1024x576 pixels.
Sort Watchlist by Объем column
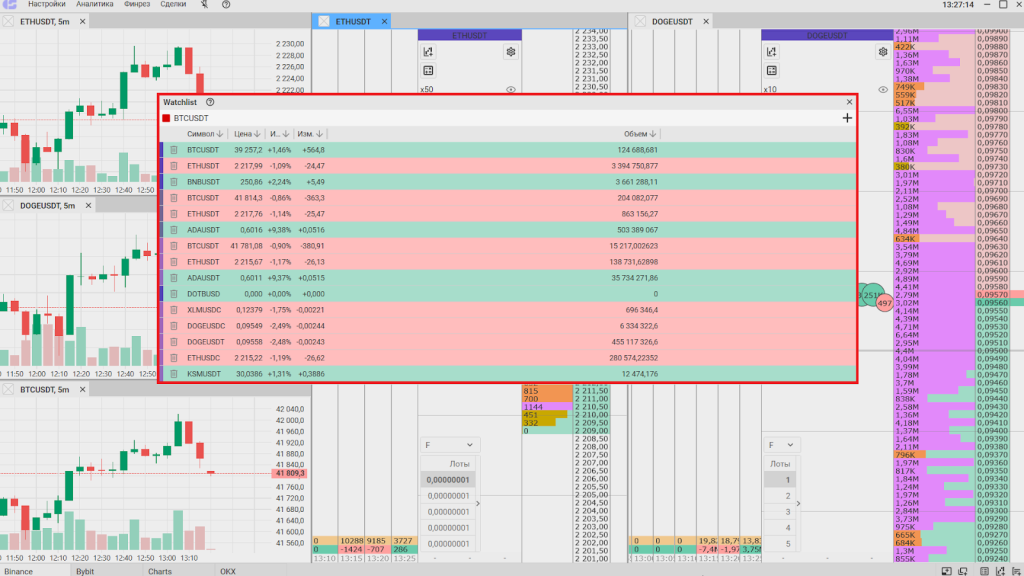[x=641, y=133]
